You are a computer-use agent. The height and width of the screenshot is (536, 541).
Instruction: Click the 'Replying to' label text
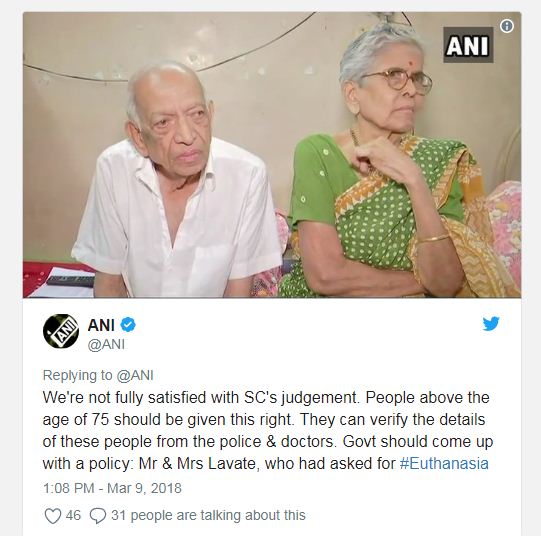click(x=78, y=375)
